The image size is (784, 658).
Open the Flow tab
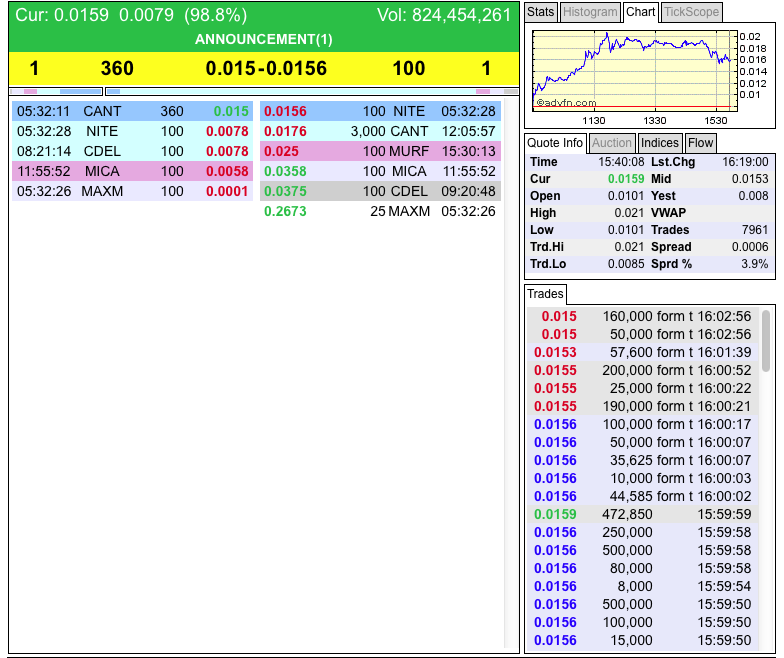pyautogui.click(x=700, y=143)
